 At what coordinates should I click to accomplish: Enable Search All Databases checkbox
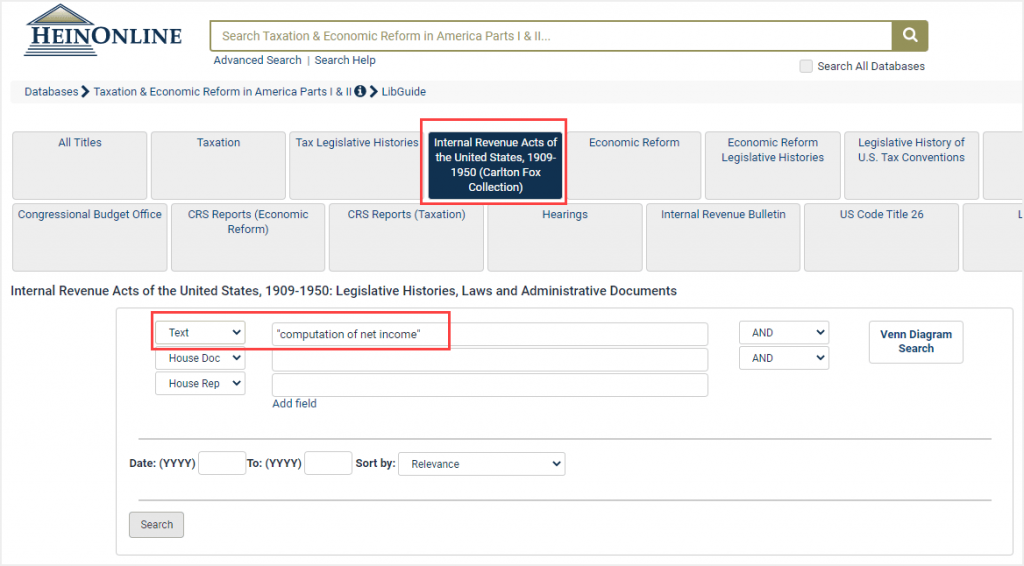coord(806,66)
